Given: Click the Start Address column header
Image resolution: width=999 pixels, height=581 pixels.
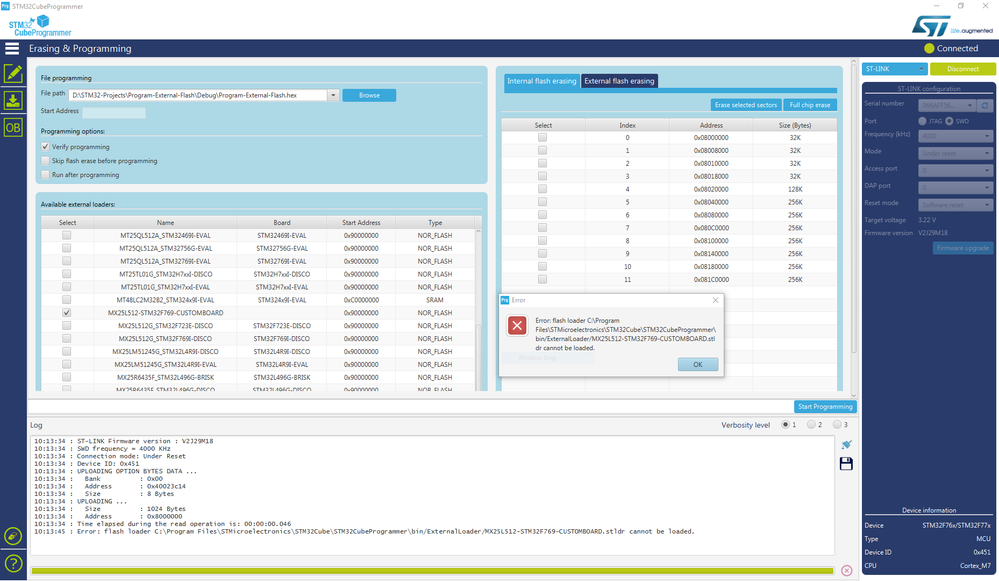Looking at the screenshot, I should [361, 222].
